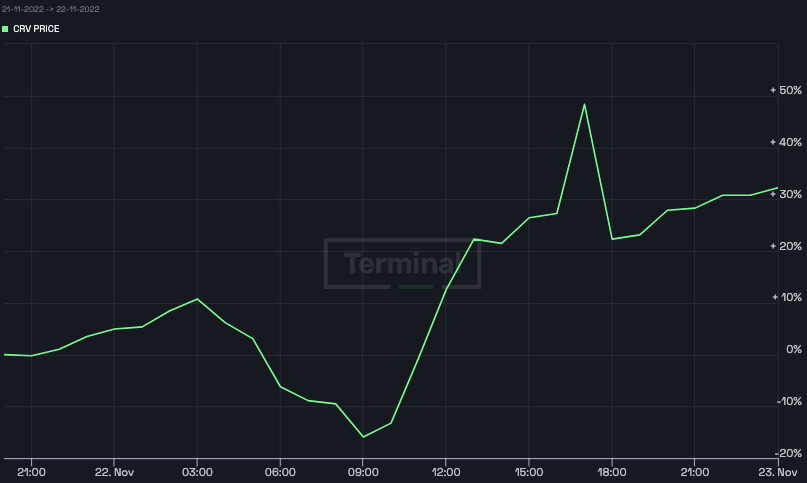The image size is (807, 483).
Task: Click the Terminal watermark logo
Action: (402, 263)
